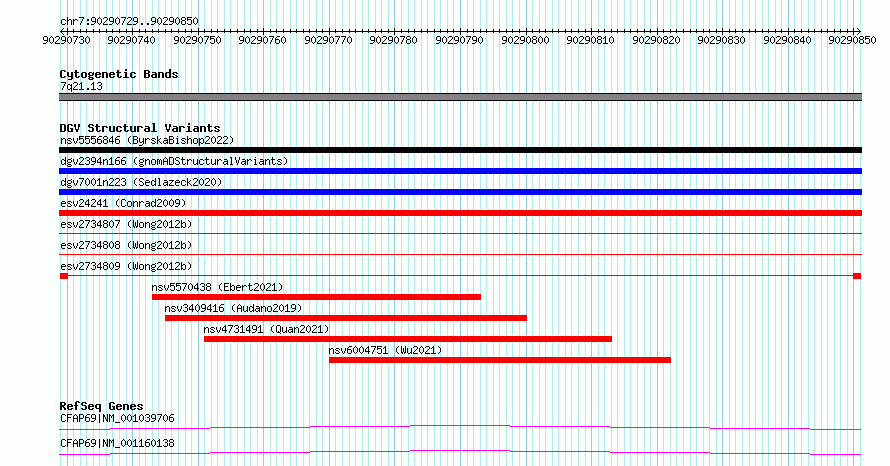Click the black nsv5556846 variant bar
This screenshot has height=466, width=890.
click(x=460, y=150)
